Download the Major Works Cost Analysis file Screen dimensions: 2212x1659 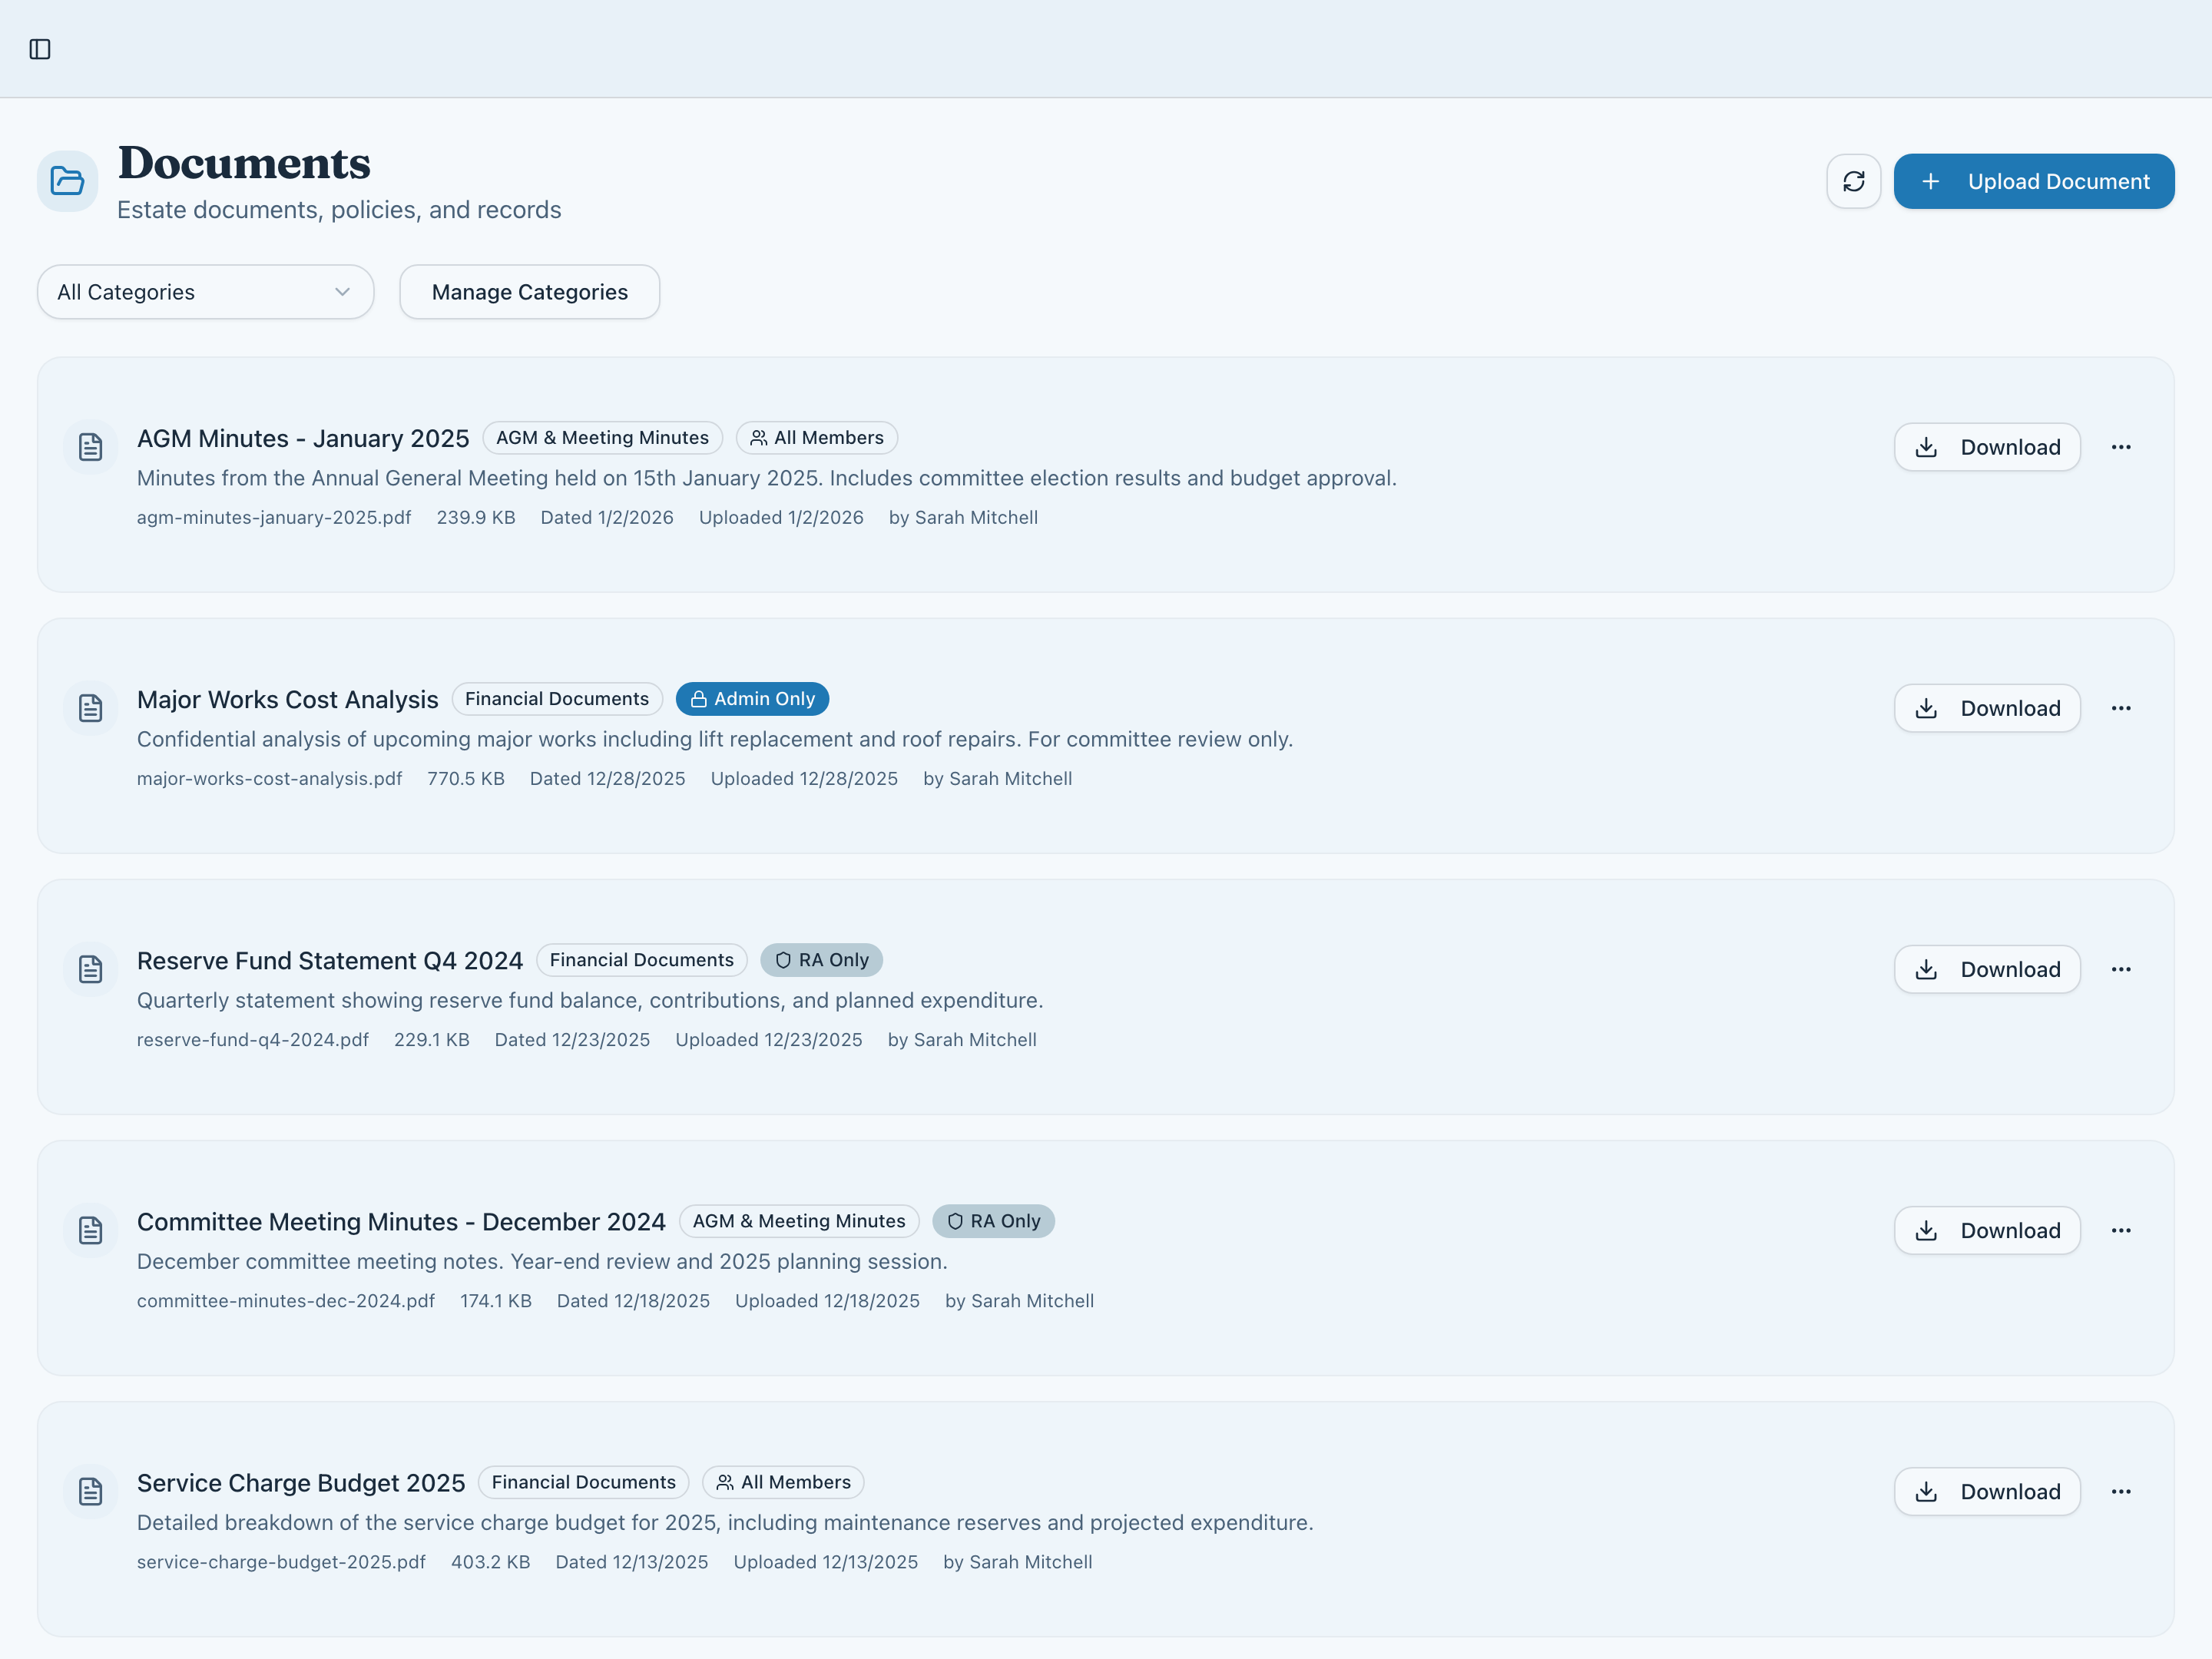[x=1986, y=708]
